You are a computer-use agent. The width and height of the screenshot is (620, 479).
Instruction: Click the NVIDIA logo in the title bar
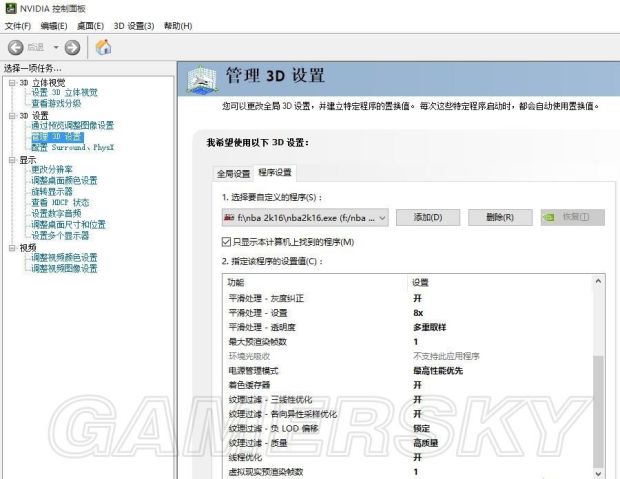[x=10, y=8]
